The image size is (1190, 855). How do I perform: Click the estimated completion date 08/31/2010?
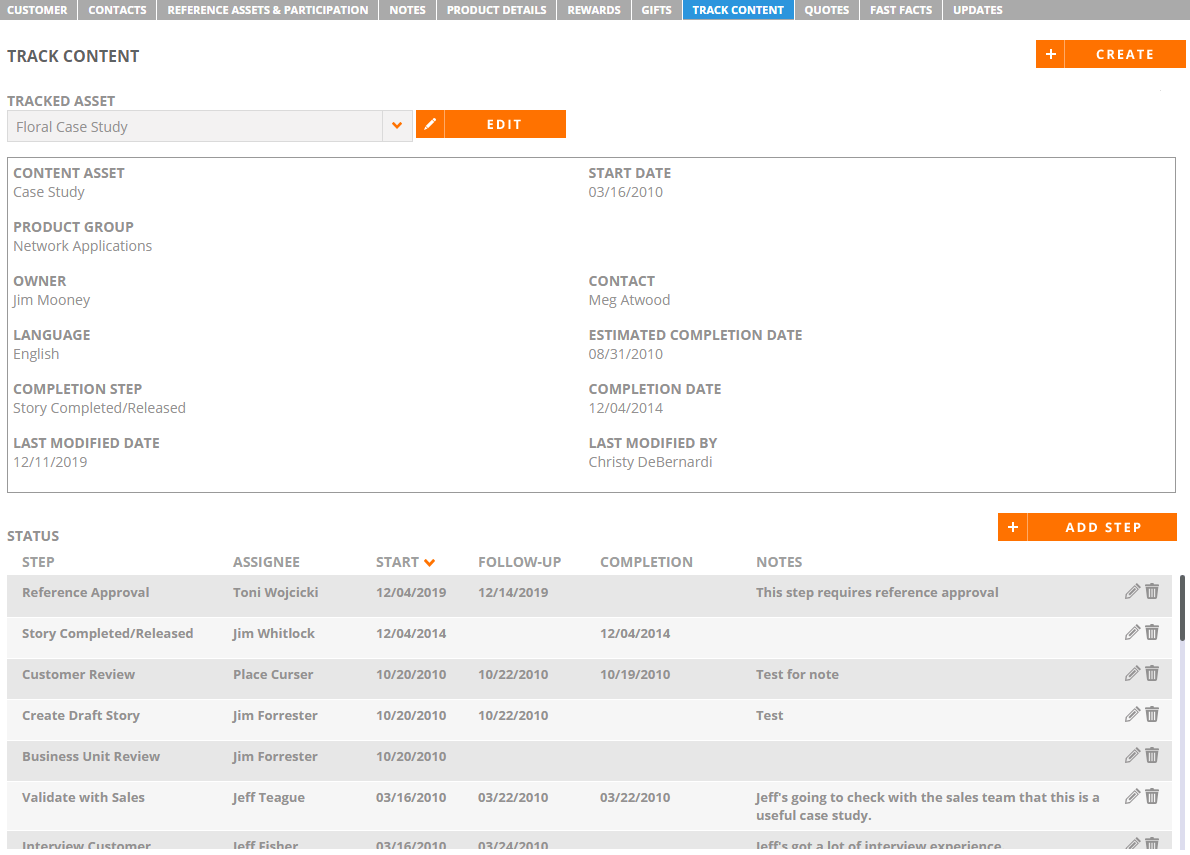tap(625, 354)
